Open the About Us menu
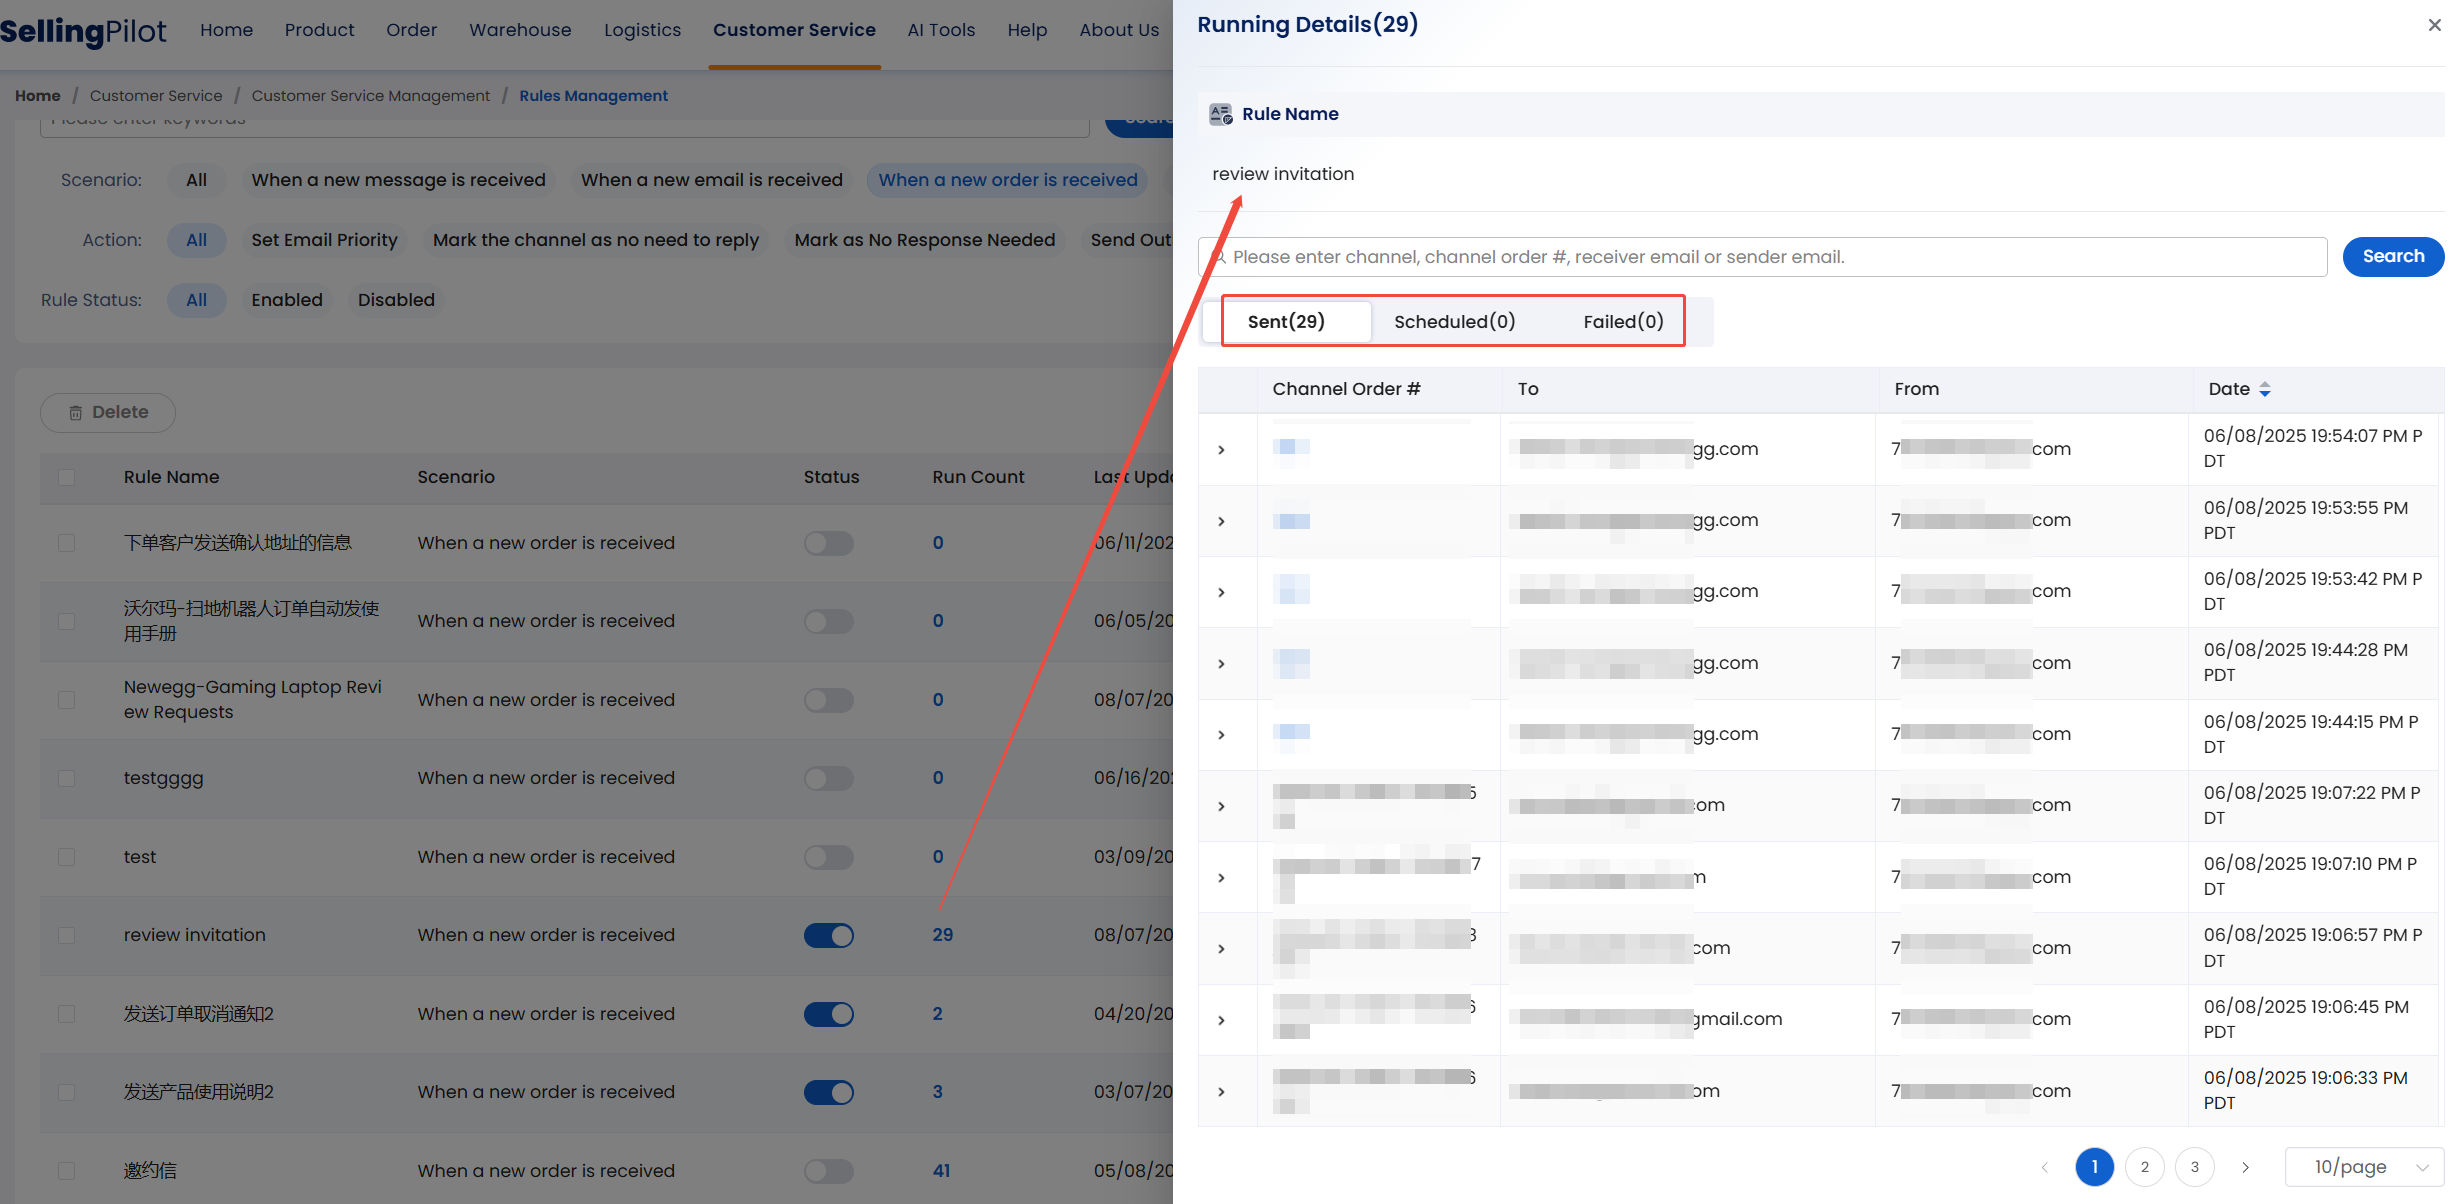 [1119, 30]
